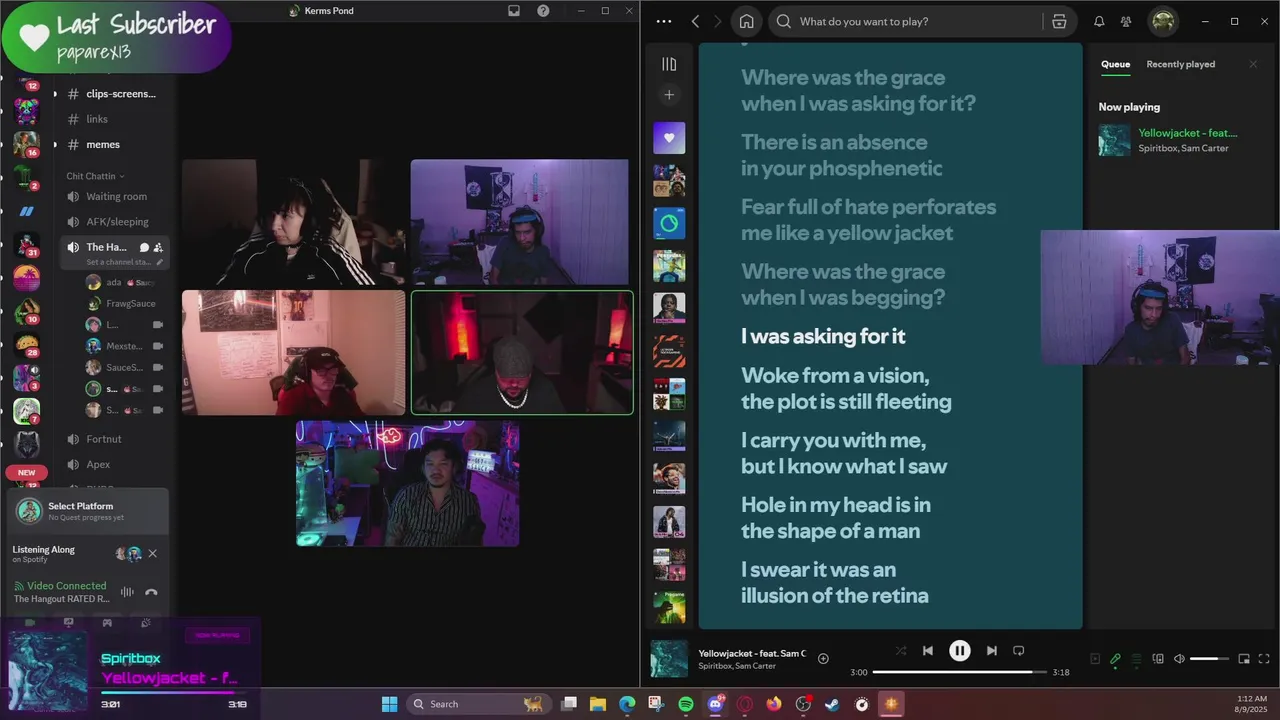Expand threads arrow beside clips-screens channel
This screenshot has height=720, width=1280.
pos(55,94)
